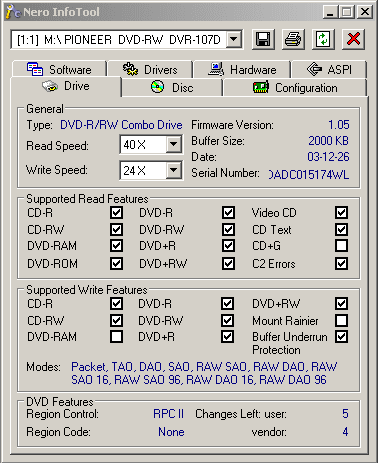Viewport: 378px width, 463px height.
Task: Toggle the Buffer Underrun Protection checkbox
Action: (x=341, y=337)
